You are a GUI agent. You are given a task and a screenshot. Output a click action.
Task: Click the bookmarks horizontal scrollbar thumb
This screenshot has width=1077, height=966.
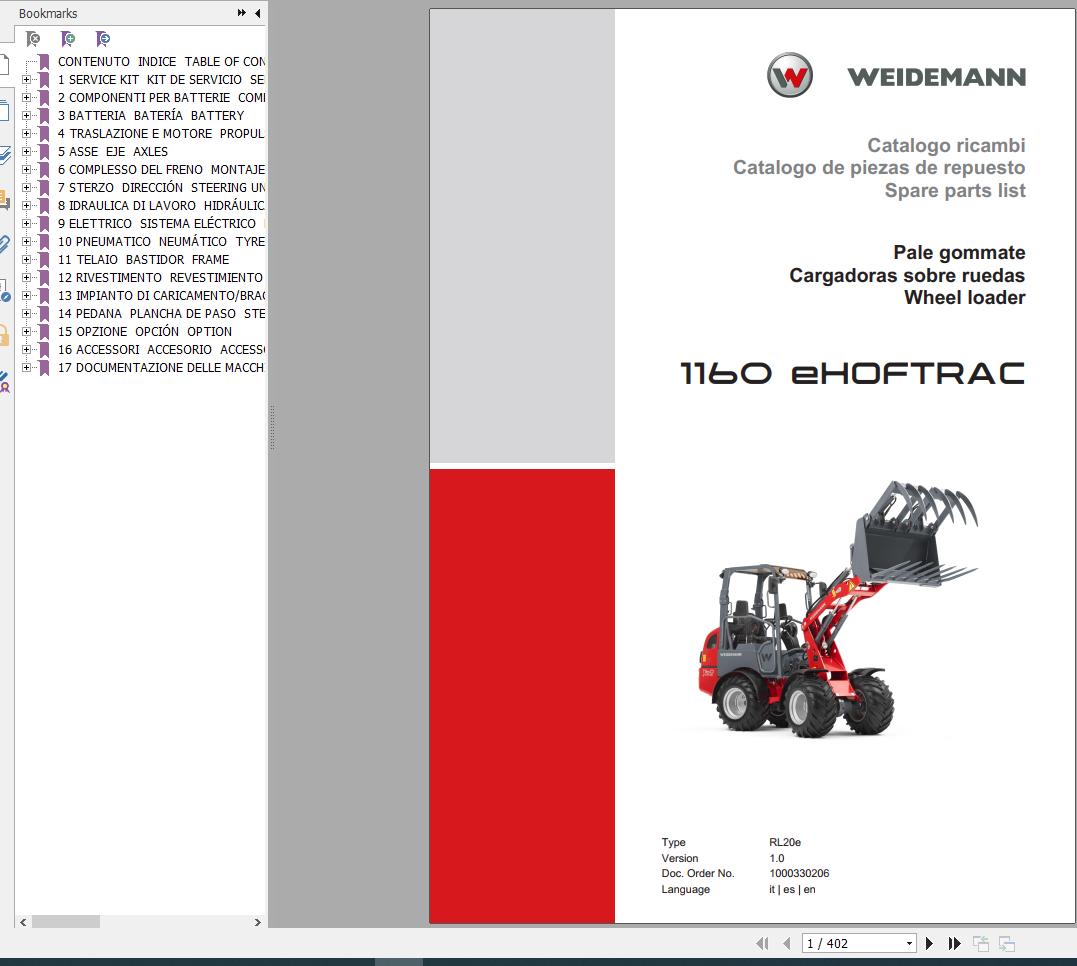66,922
